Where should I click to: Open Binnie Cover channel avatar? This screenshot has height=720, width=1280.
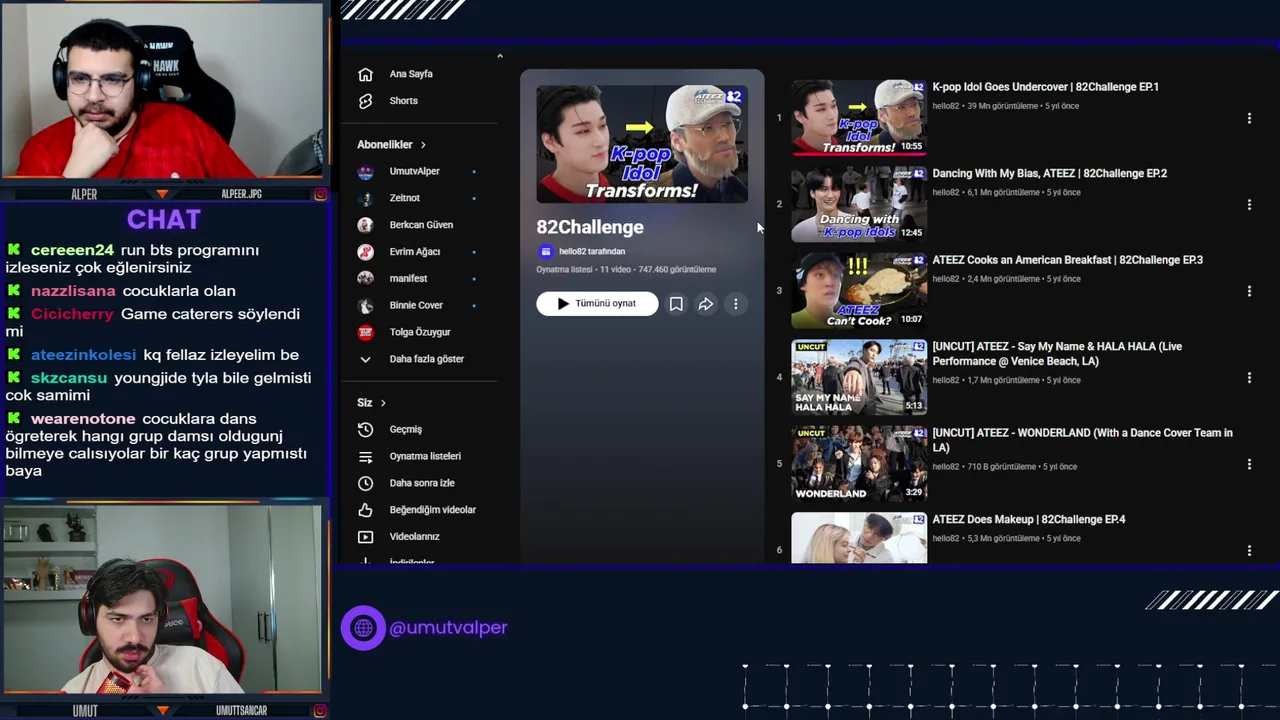tap(365, 305)
